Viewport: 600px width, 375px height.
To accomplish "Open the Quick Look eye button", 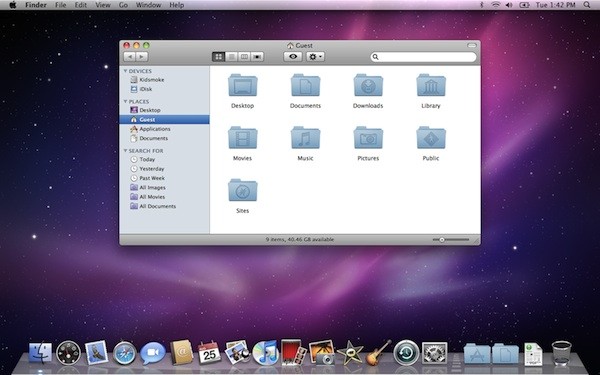I will (293, 57).
